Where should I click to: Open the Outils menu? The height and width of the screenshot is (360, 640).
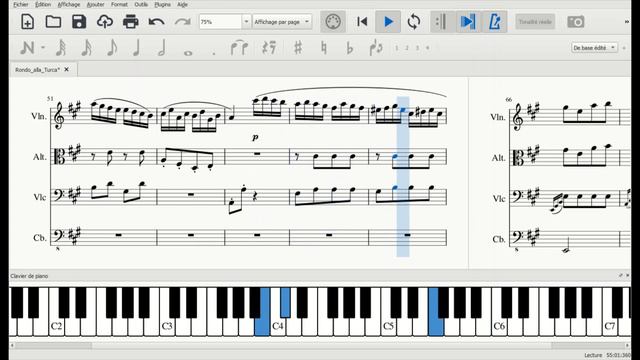141,4
